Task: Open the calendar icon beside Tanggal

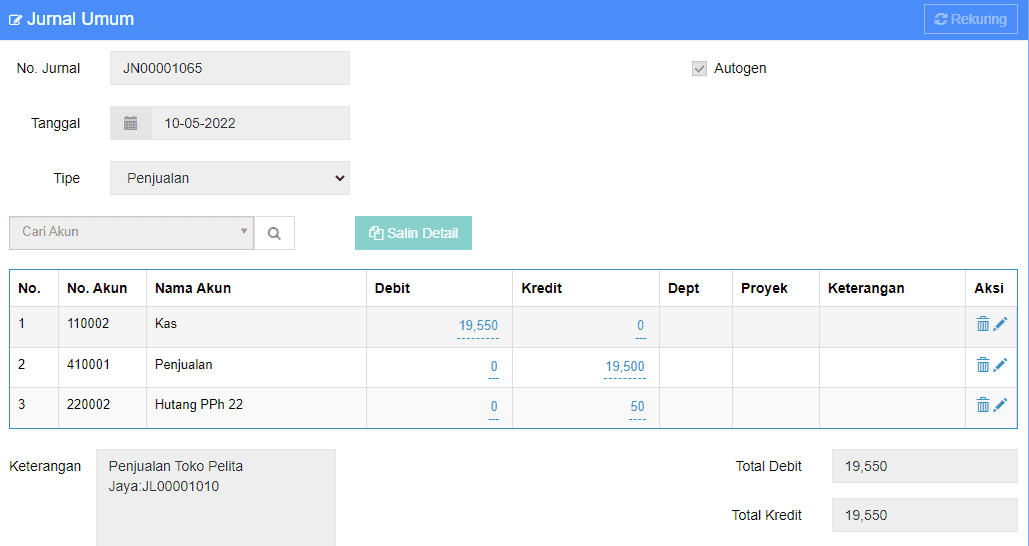Action: [x=131, y=123]
